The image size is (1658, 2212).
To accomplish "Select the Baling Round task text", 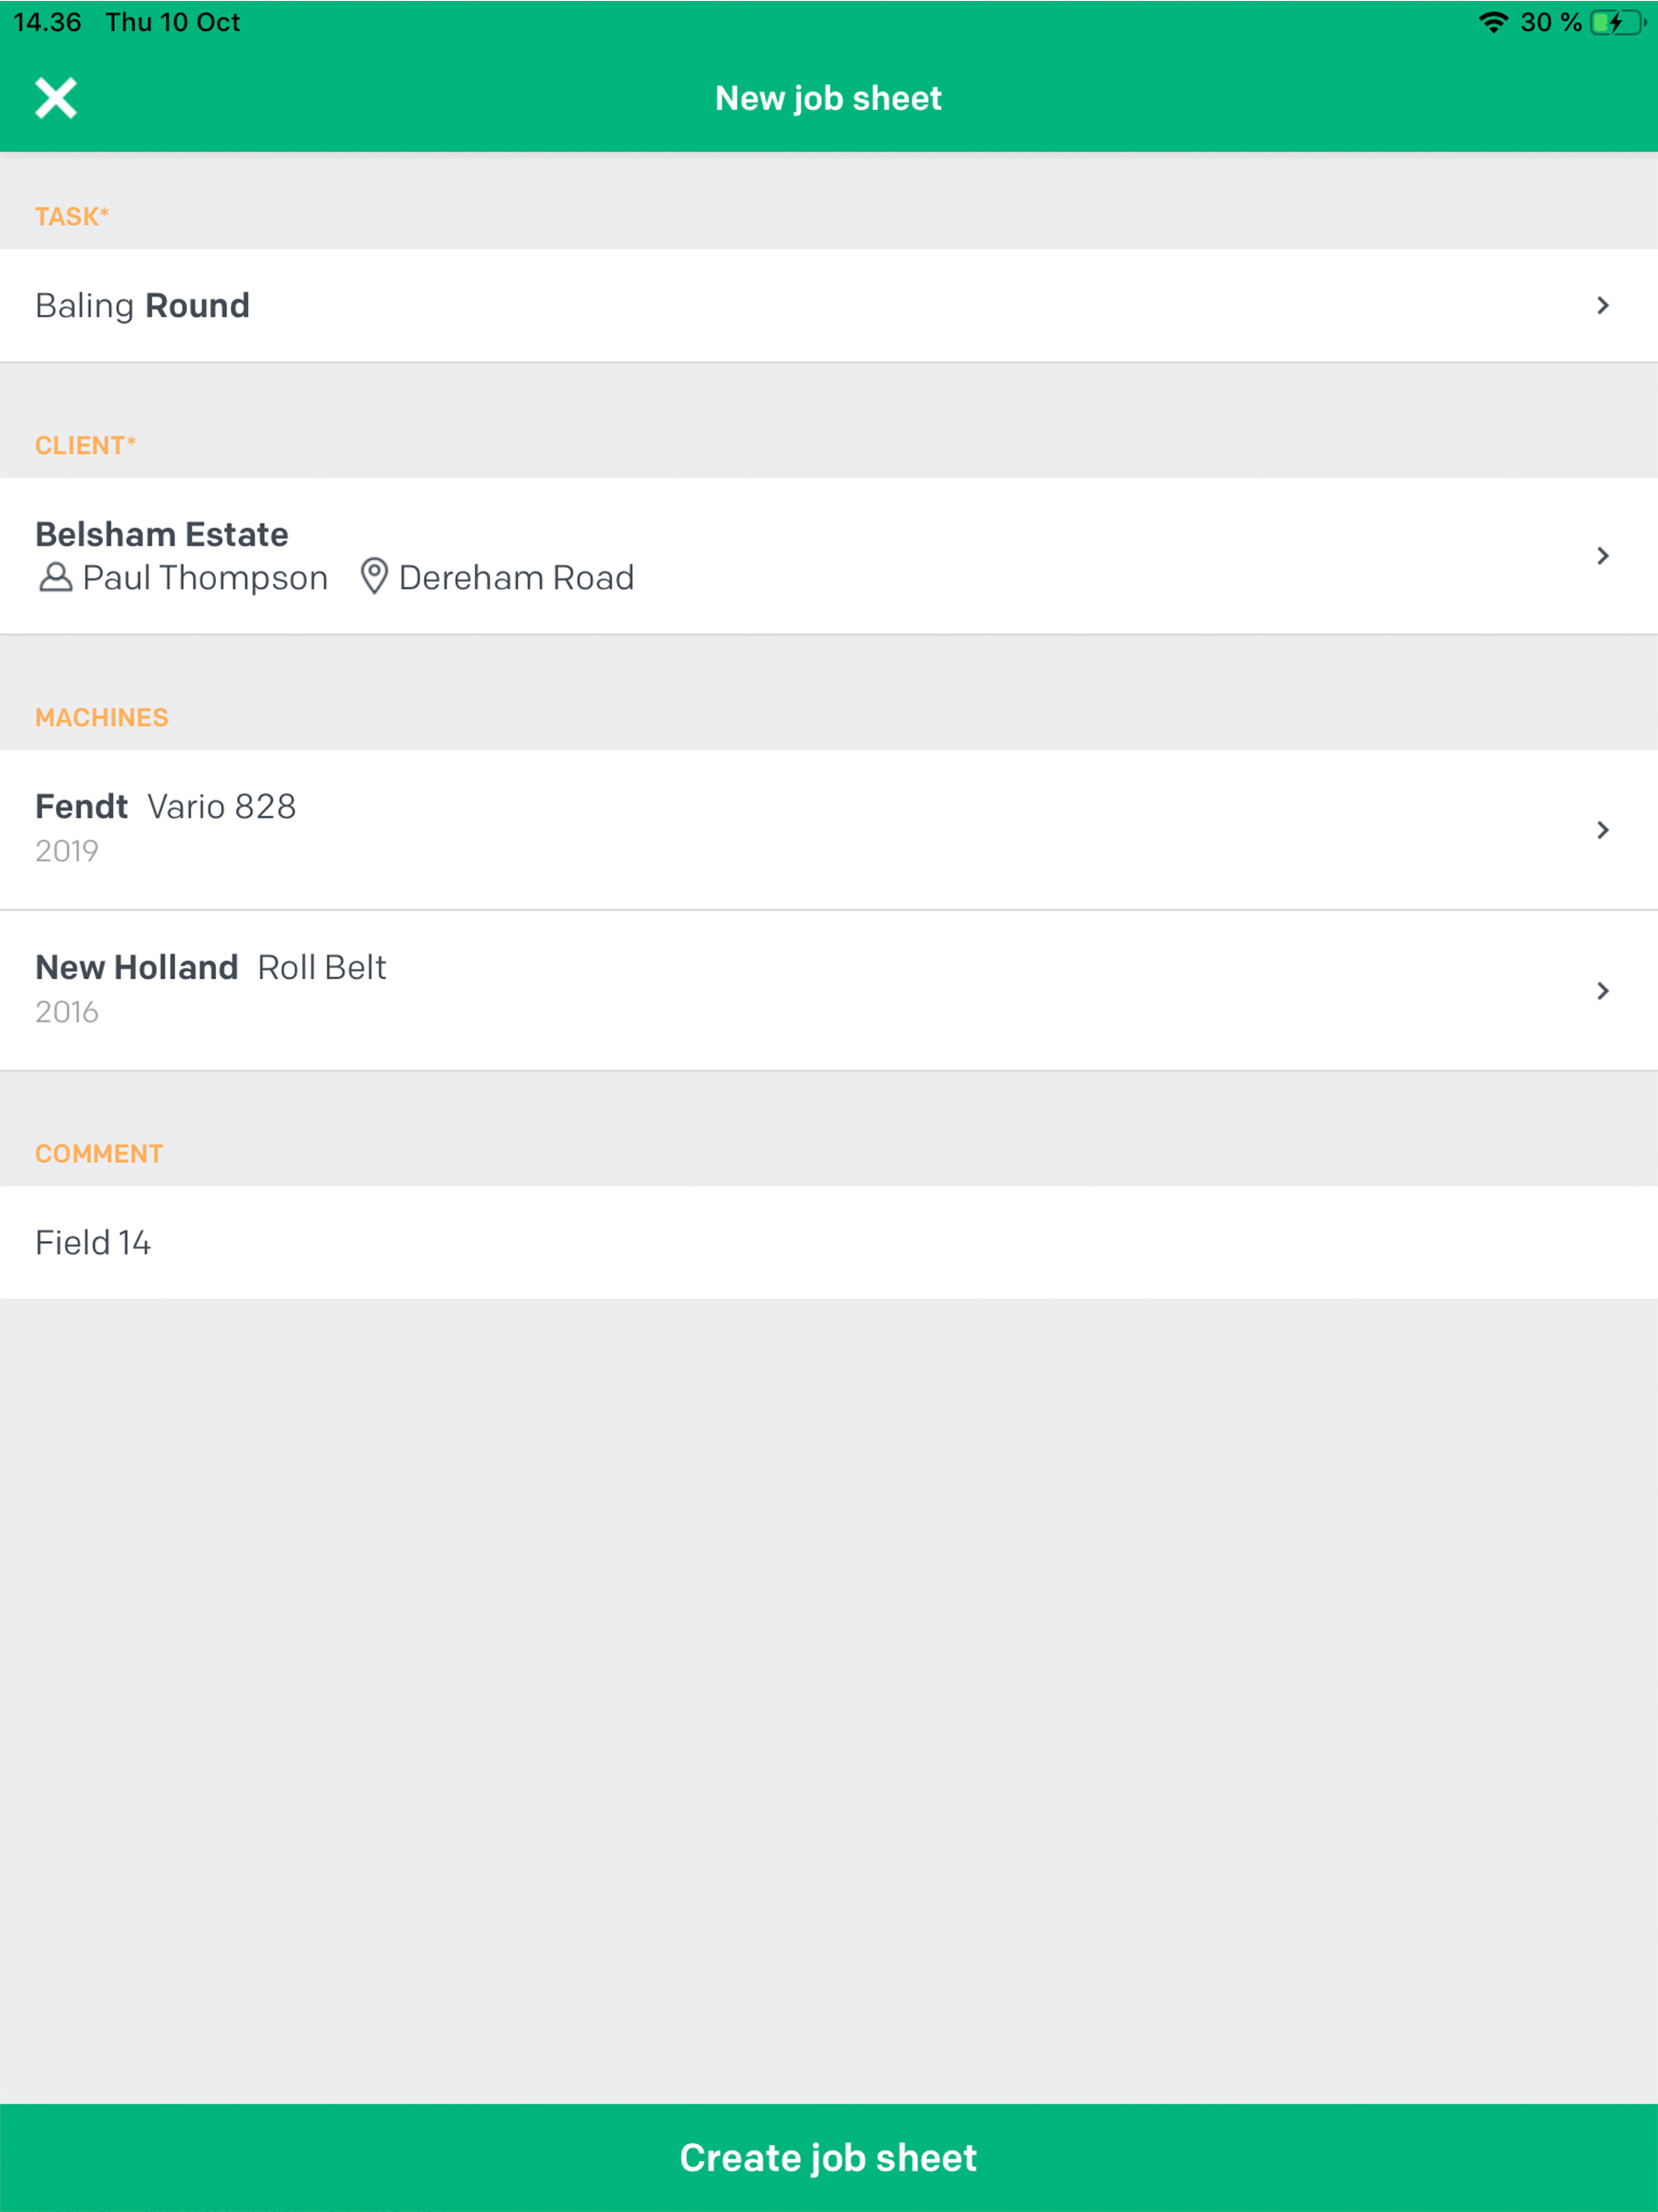I will (142, 305).
